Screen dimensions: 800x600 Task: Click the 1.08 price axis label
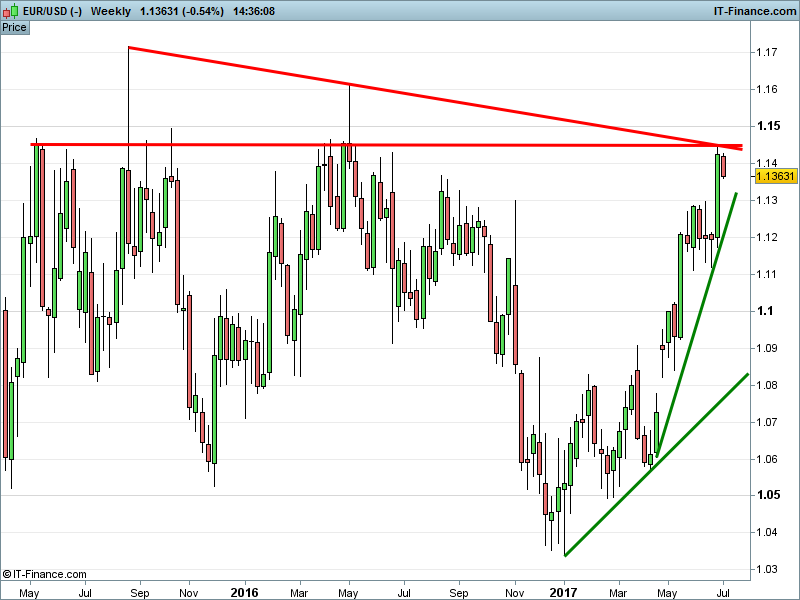click(767, 385)
